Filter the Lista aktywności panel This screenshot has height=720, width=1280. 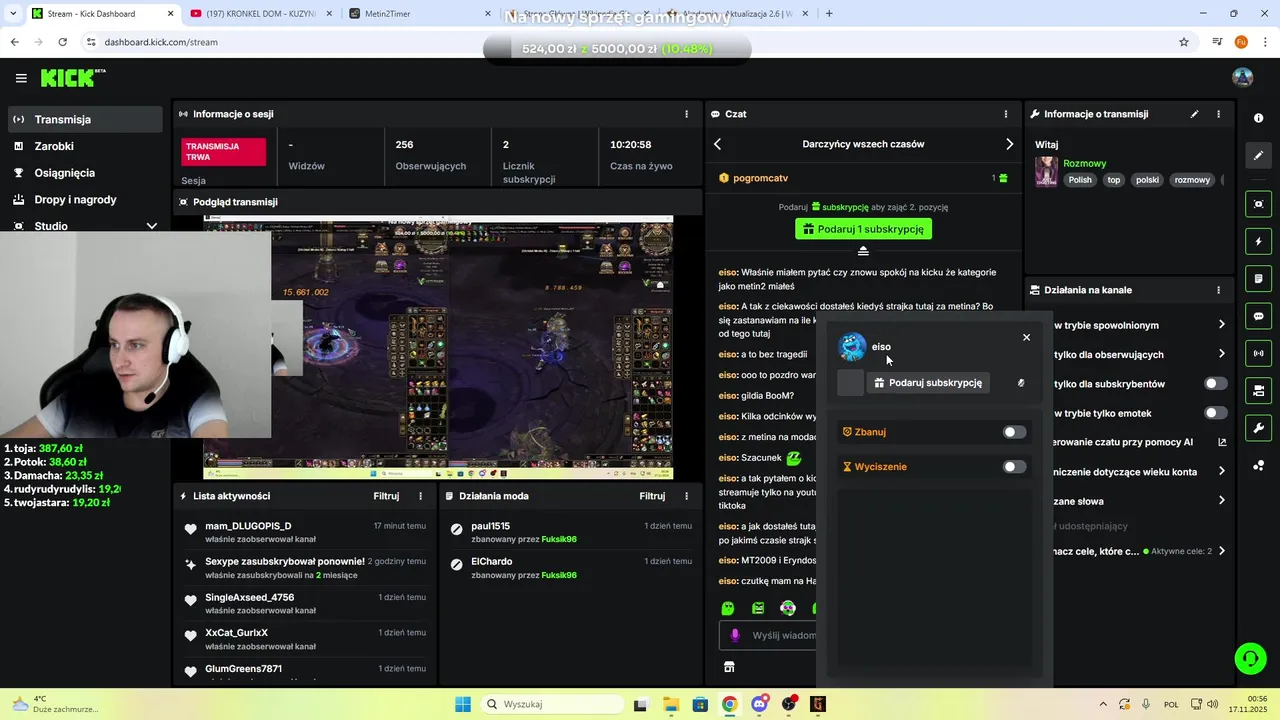tap(386, 496)
